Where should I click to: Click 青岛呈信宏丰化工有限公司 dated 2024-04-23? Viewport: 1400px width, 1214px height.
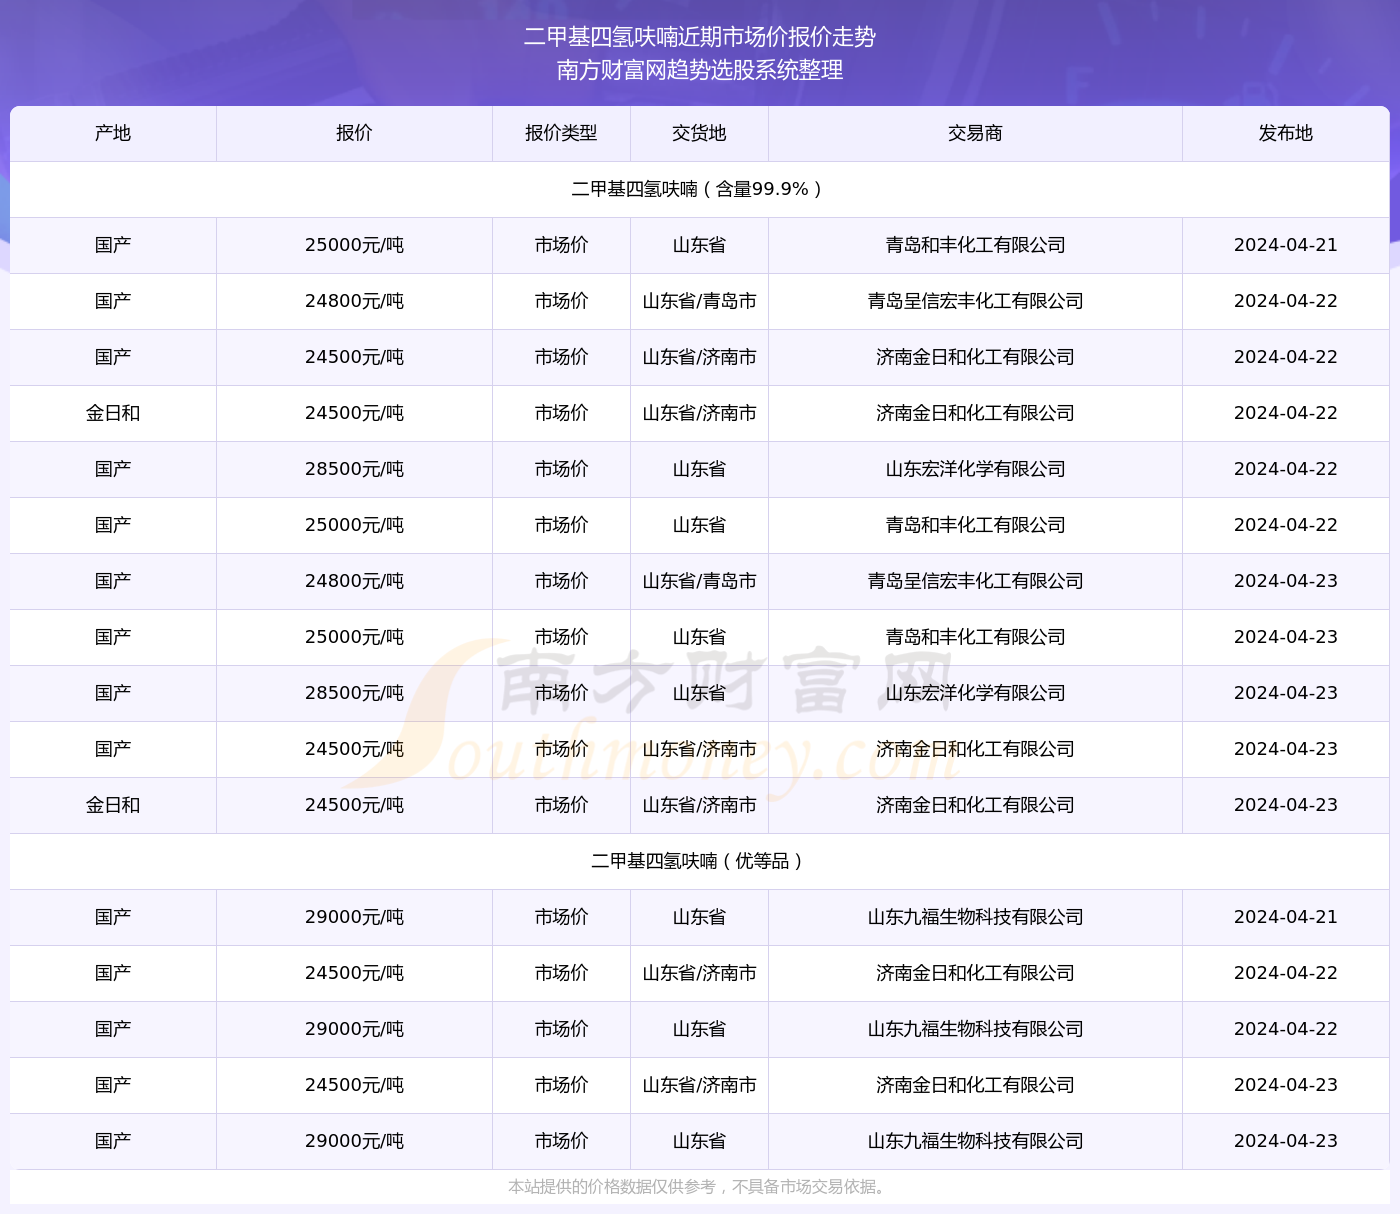975,581
